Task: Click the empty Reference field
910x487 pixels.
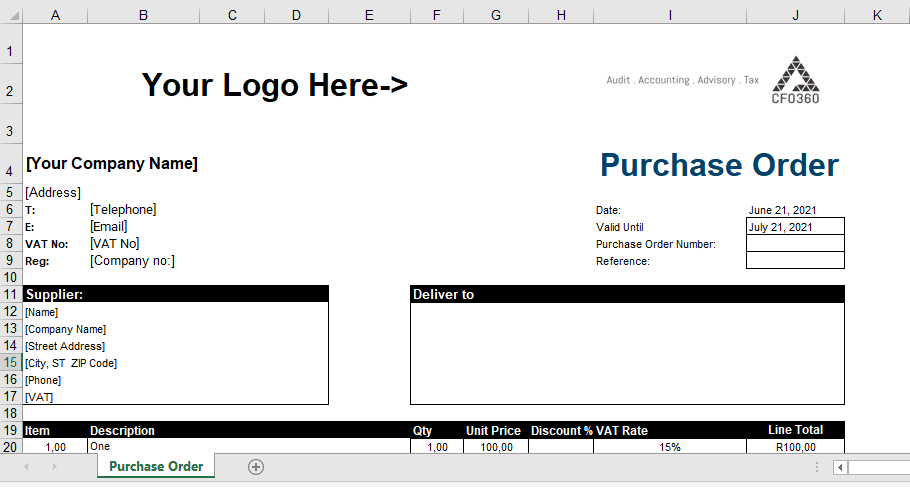Action: (x=795, y=261)
